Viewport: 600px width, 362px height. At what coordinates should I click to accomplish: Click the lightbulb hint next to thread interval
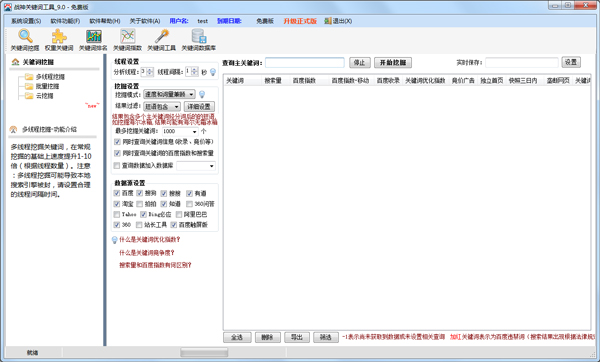click(x=213, y=72)
